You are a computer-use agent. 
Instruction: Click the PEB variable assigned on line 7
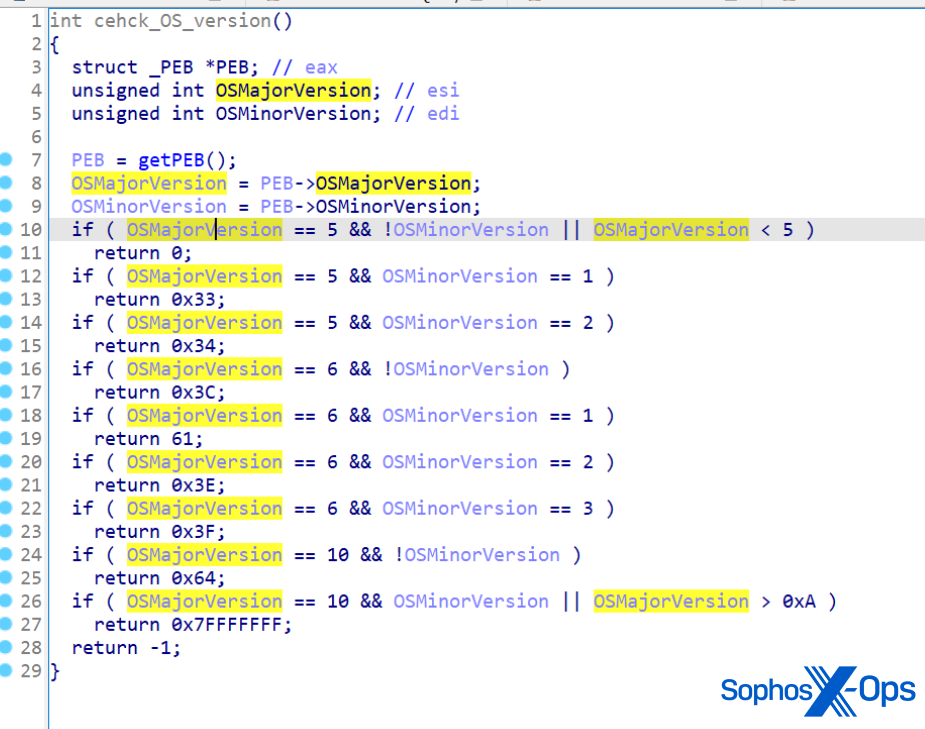point(88,160)
